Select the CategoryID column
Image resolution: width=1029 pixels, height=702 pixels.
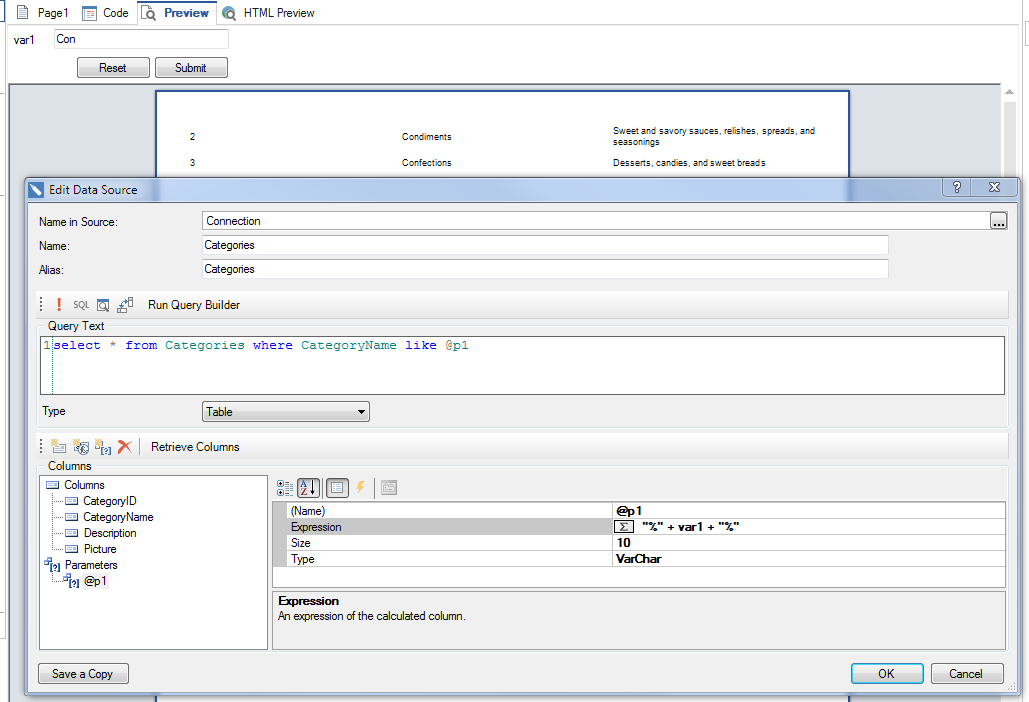coord(110,501)
